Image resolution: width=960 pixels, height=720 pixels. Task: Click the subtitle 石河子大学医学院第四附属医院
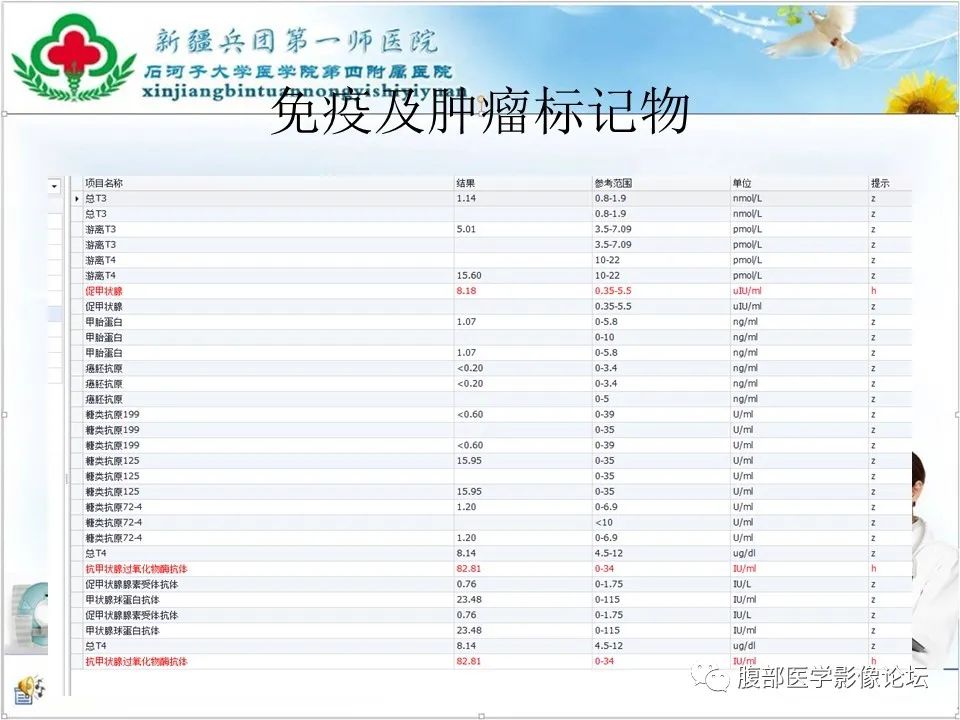pos(298,72)
